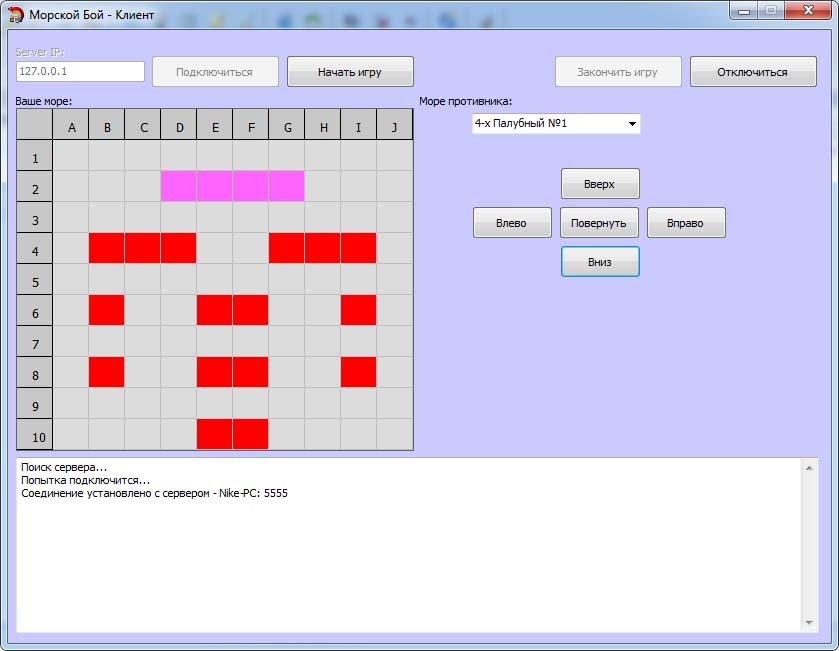
Task: Click the 'Ваше море:' label
Action: pos(43,101)
